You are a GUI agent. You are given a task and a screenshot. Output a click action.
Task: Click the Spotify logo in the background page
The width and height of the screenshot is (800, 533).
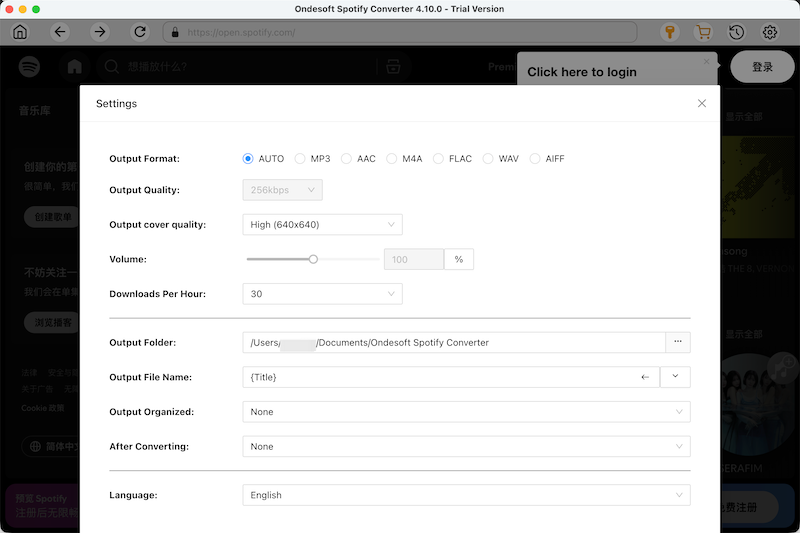(x=30, y=67)
